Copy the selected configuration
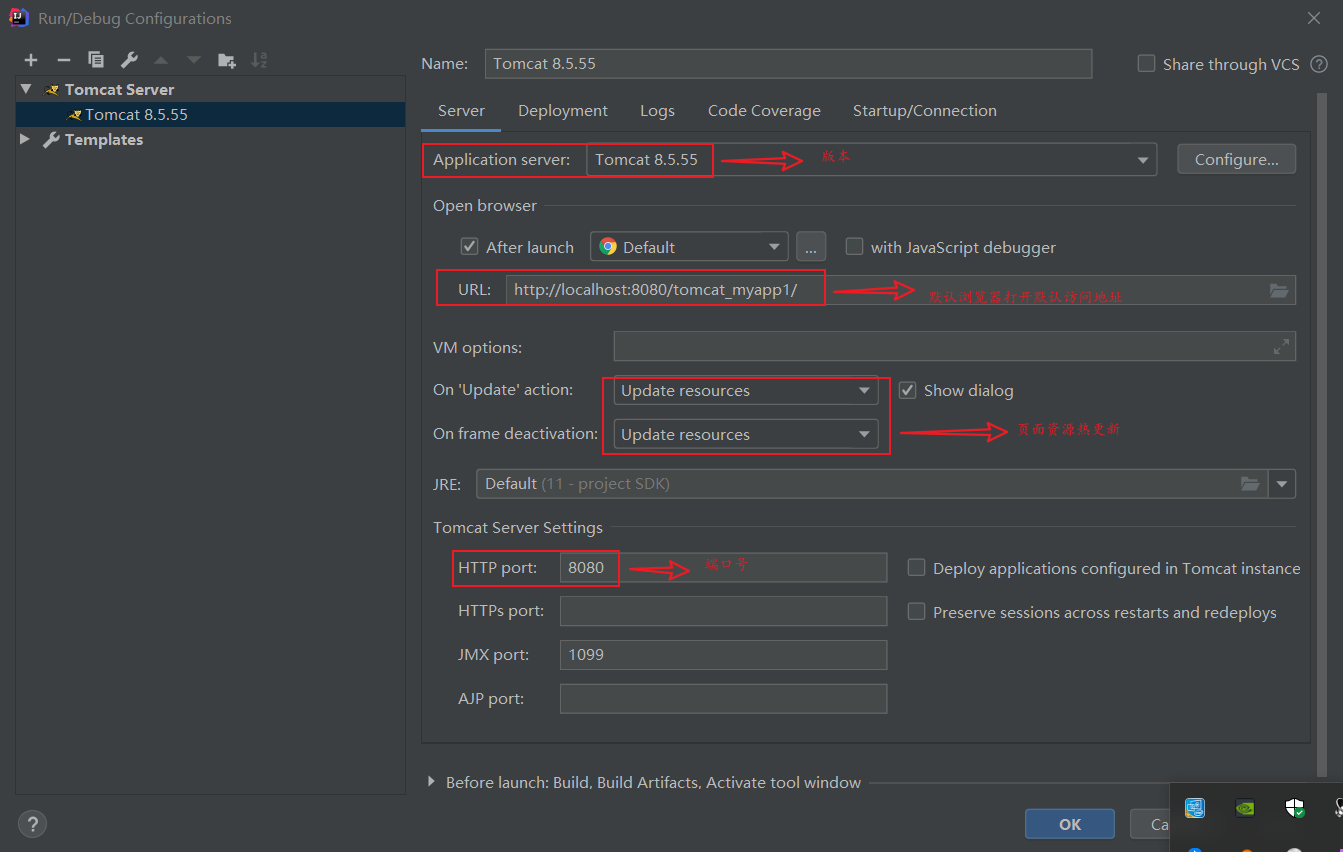This screenshot has width=1343, height=852. (x=96, y=60)
